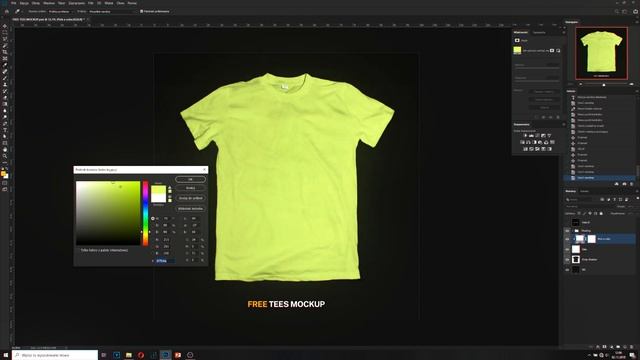Select the Crop tool
The width and height of the screenshot is (640, 360).
pos(5,52)
